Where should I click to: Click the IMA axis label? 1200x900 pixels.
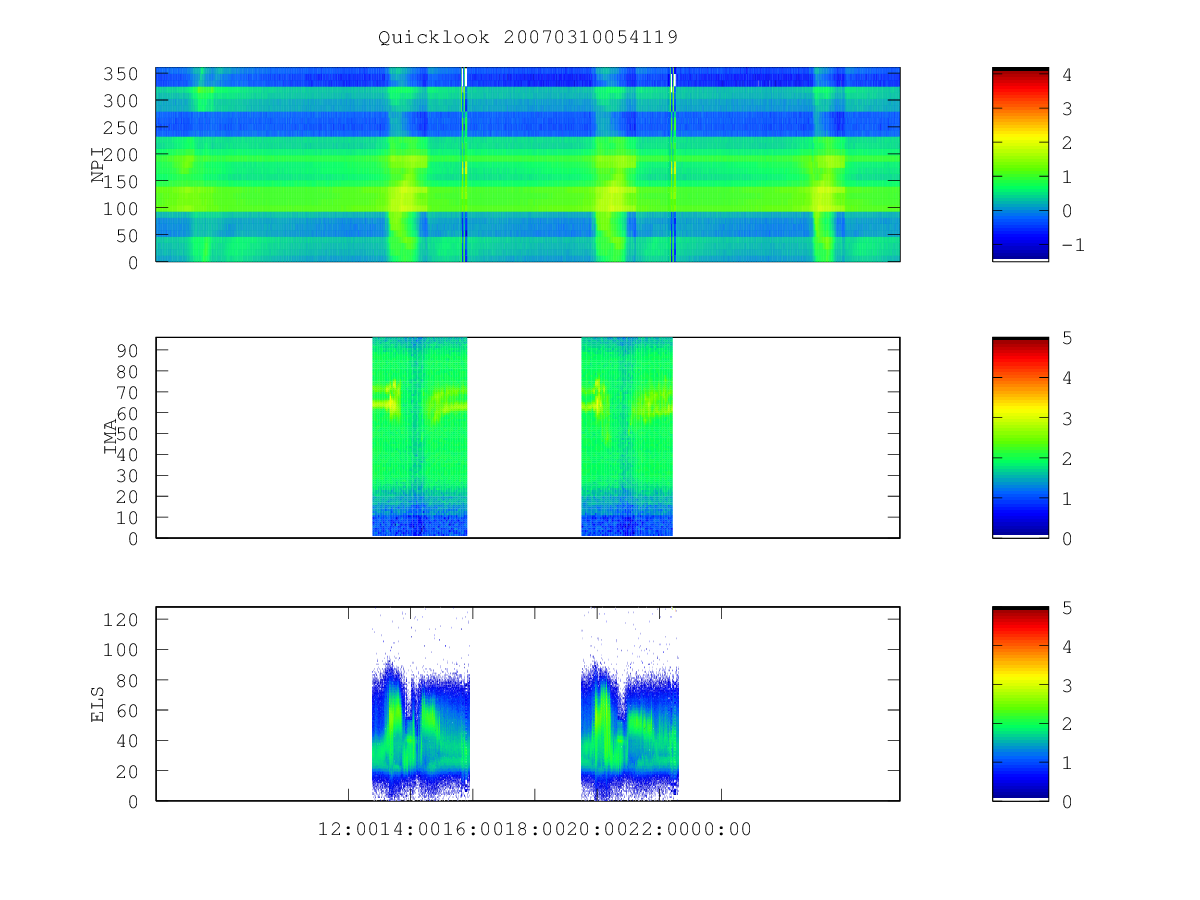point(111,438)
